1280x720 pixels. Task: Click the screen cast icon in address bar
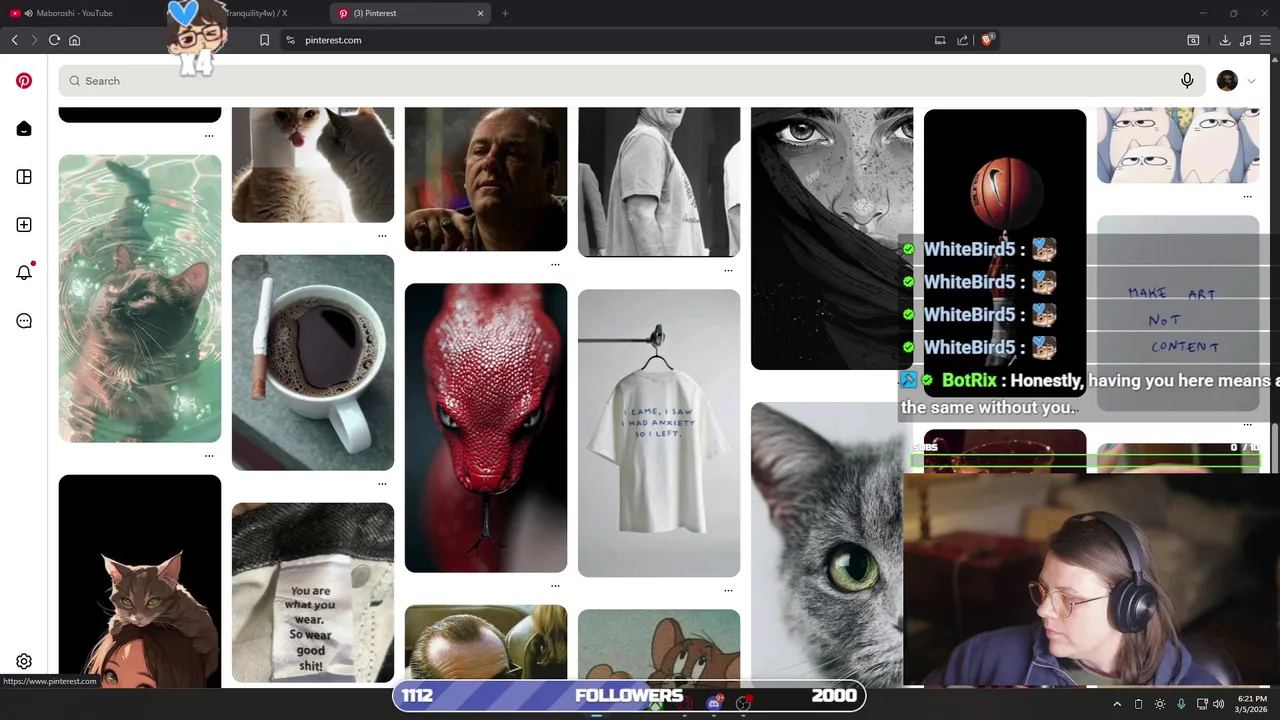[940, 40]
